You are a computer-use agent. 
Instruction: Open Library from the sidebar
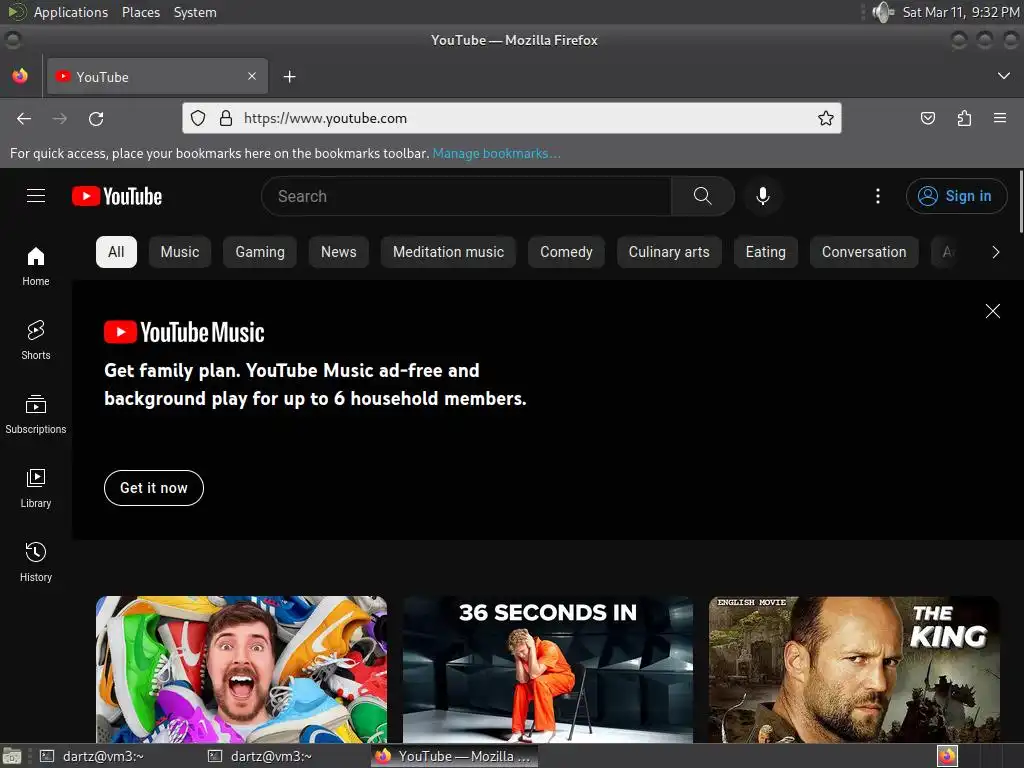click(x=36, y=488)
